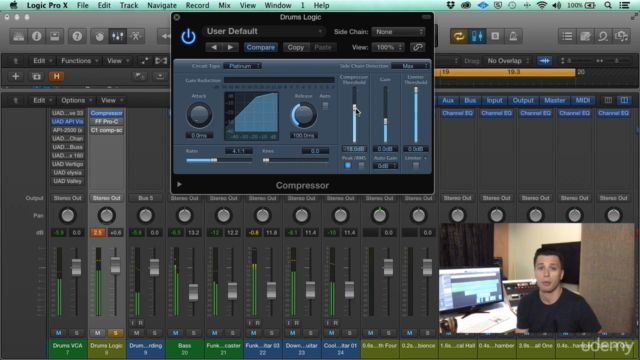Open the Compressor insert slot on Drums Logic
Screen dimensions: 640x360
[x=107, y=113]
